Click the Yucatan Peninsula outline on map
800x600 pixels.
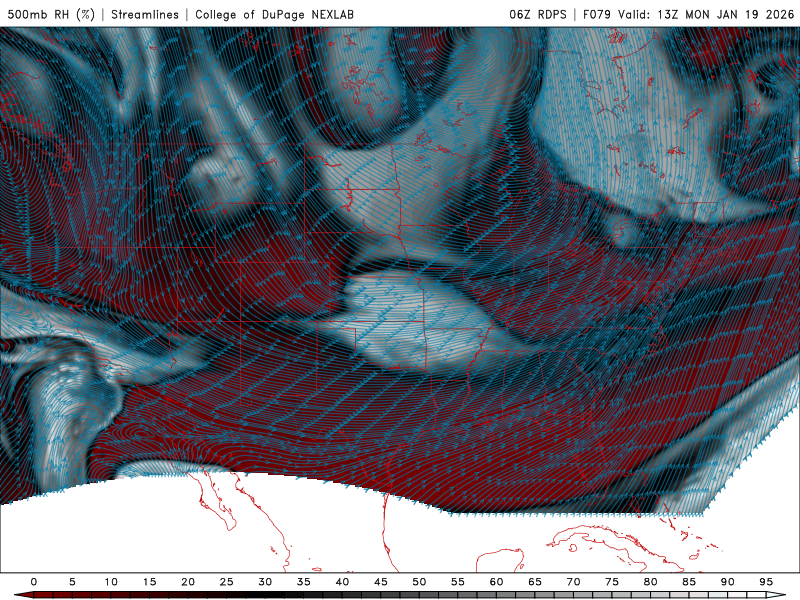(501, 560)
